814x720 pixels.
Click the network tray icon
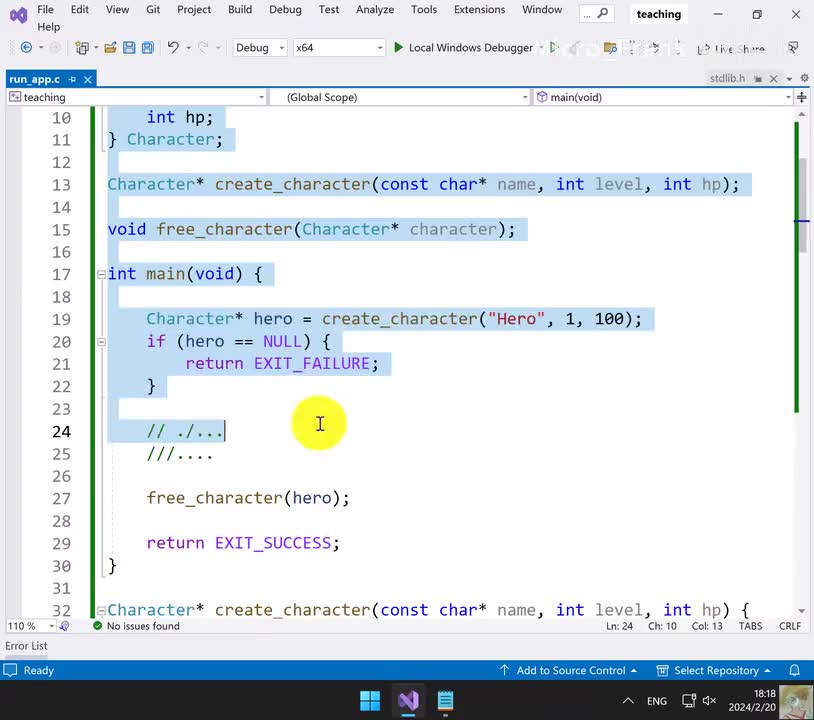(x=688, y=701)
